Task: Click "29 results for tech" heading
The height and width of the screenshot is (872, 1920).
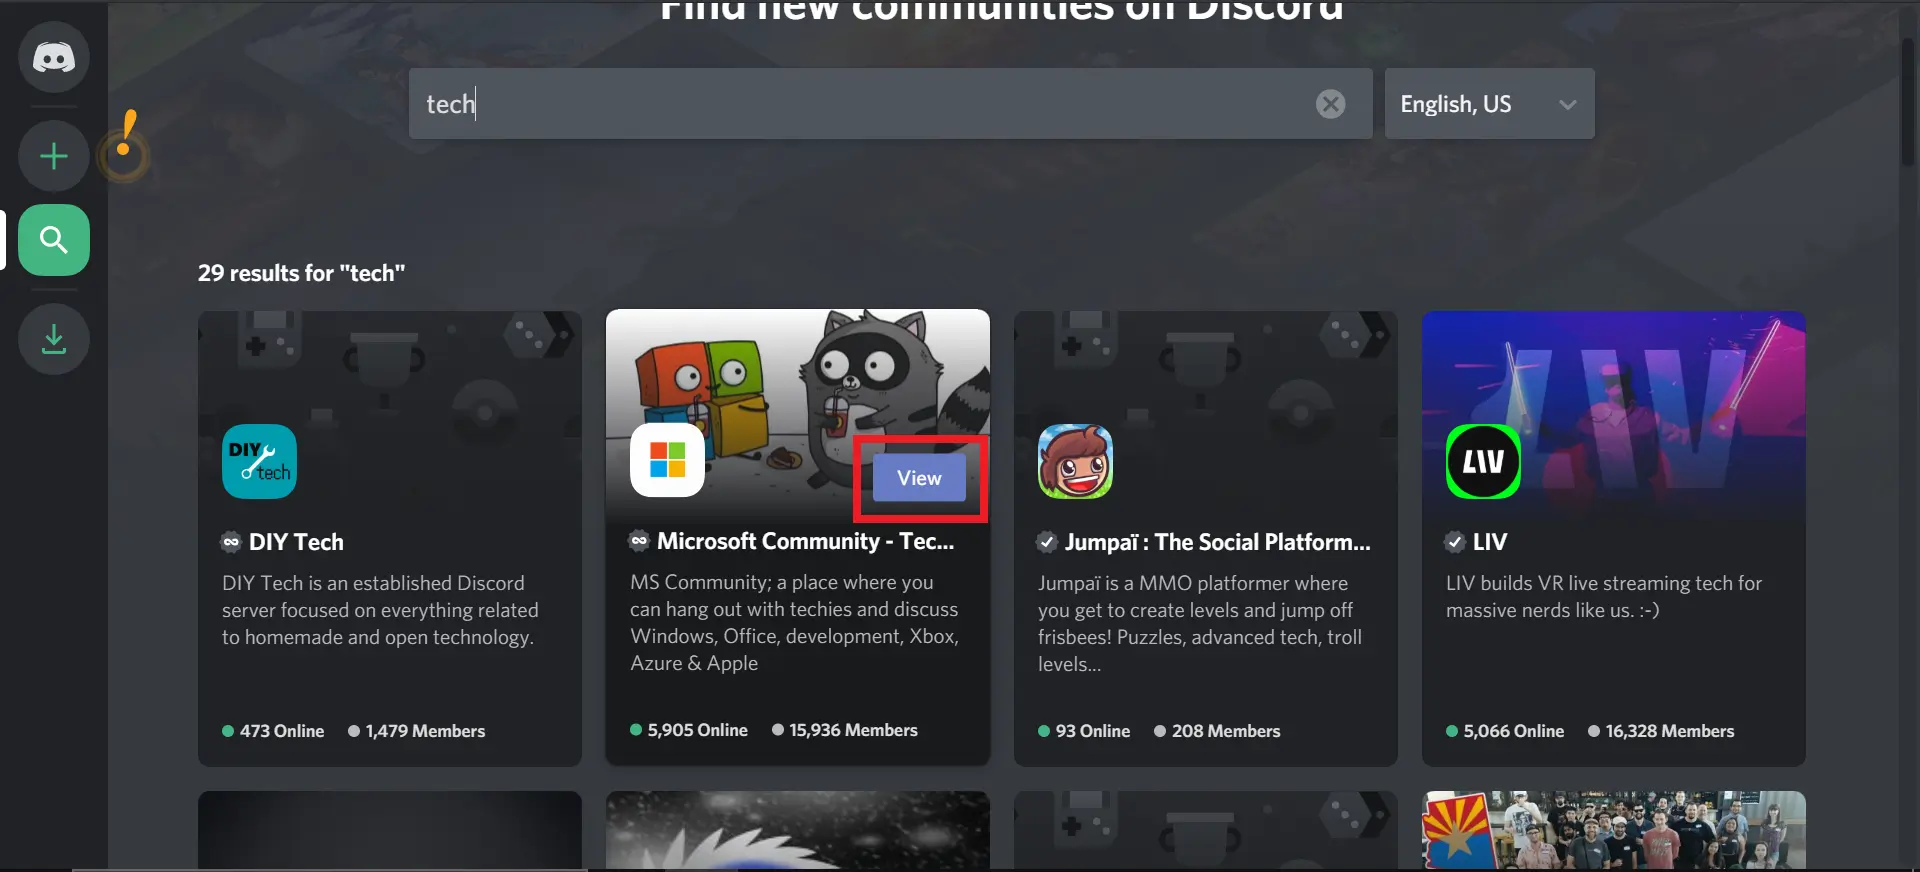Action: (301, 273)
